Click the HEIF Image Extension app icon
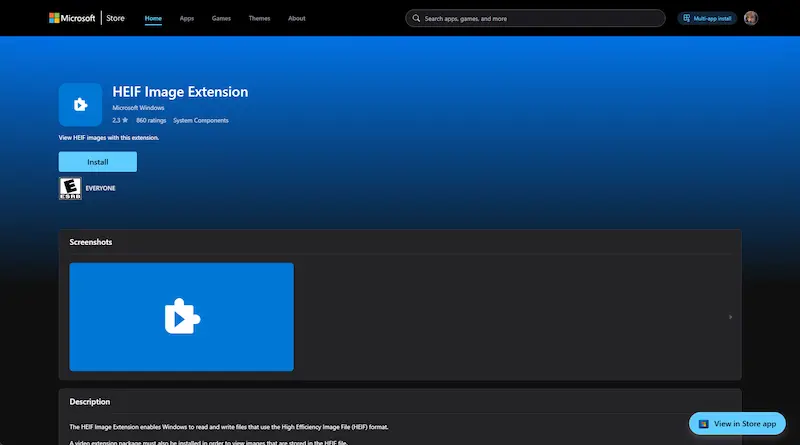This screenshot has width=800, height=445. [81, 105]
